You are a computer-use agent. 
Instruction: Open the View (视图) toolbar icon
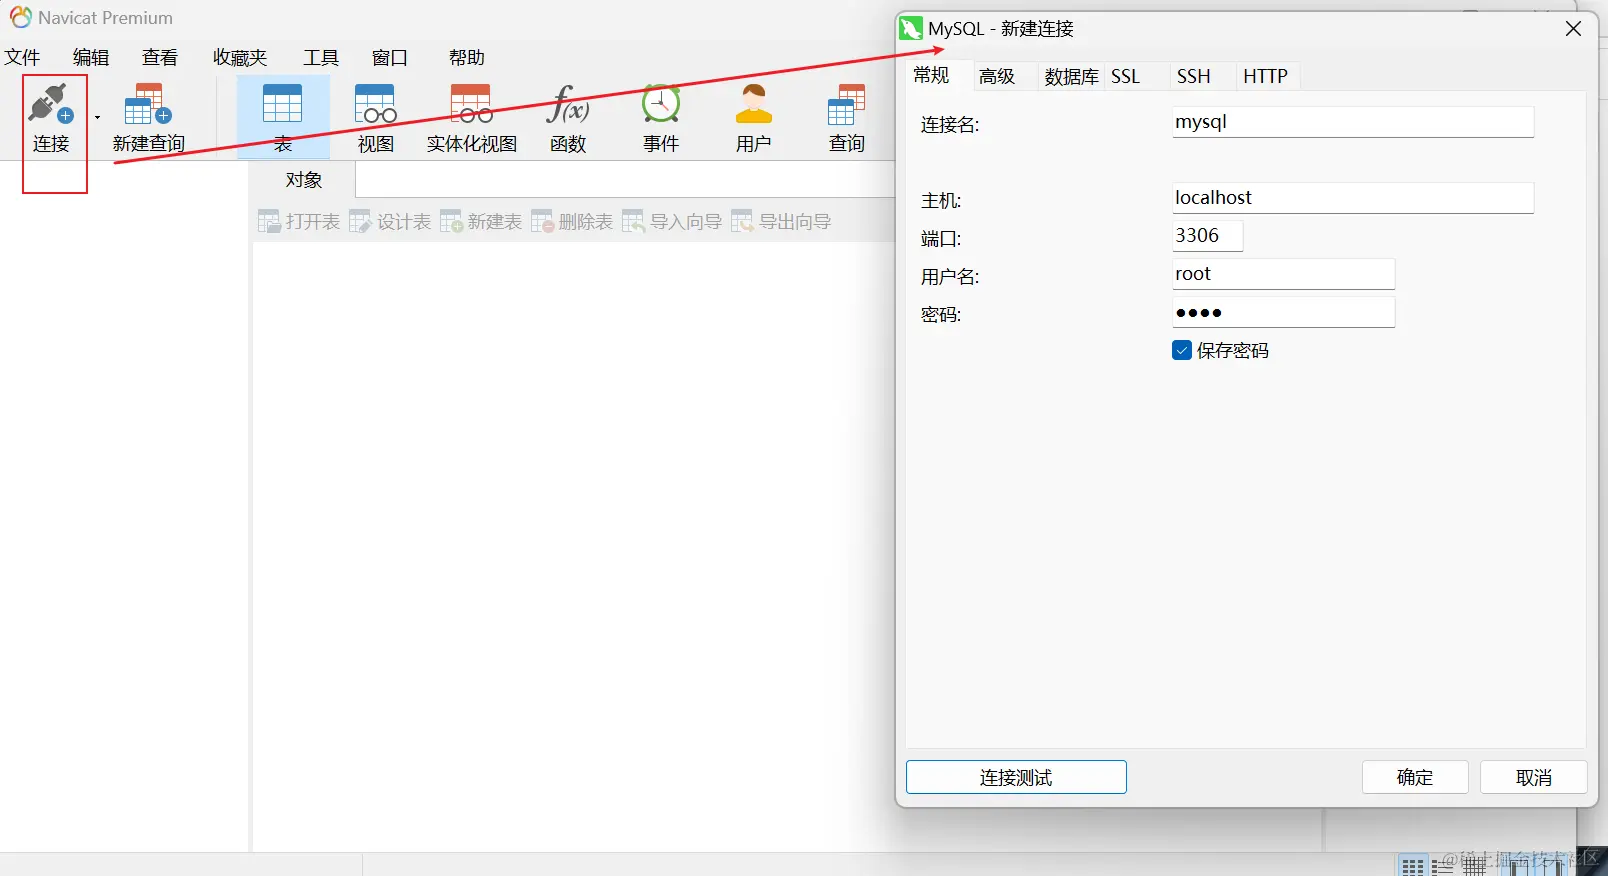coord(376,118)
